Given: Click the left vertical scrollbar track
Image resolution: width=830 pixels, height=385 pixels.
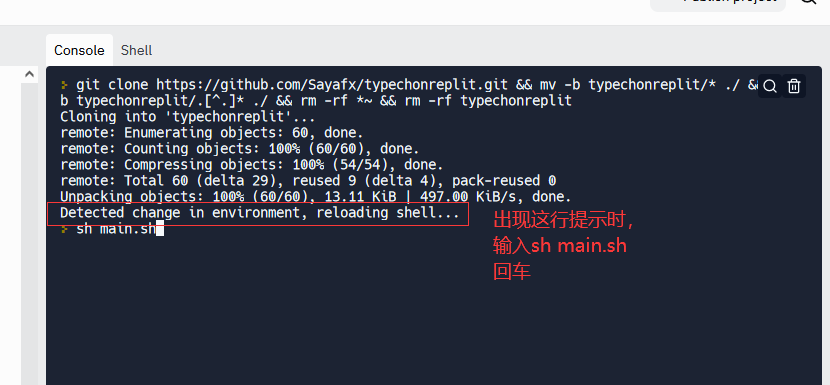Looking at the screenshot, I should [x=29, y=233].
